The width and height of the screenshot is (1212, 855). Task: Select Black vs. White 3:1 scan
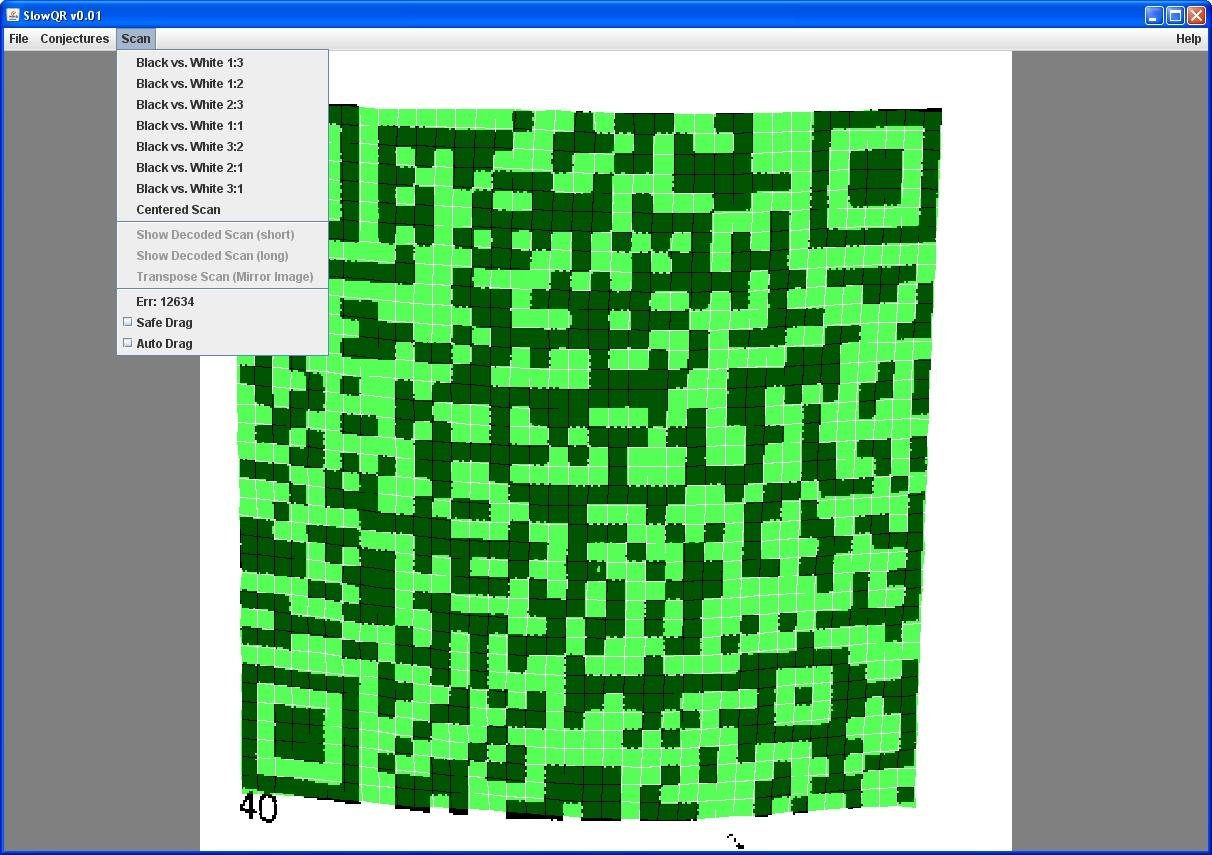(223, 189)
